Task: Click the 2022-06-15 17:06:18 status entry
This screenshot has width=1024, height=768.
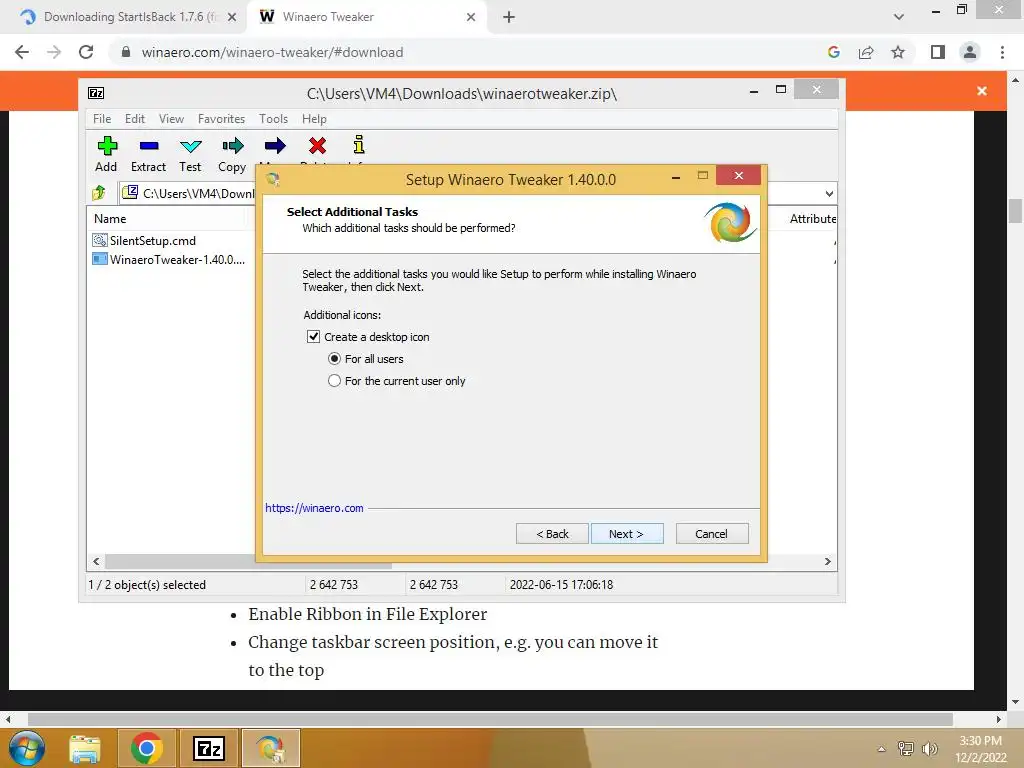Action: pos(562,584)
